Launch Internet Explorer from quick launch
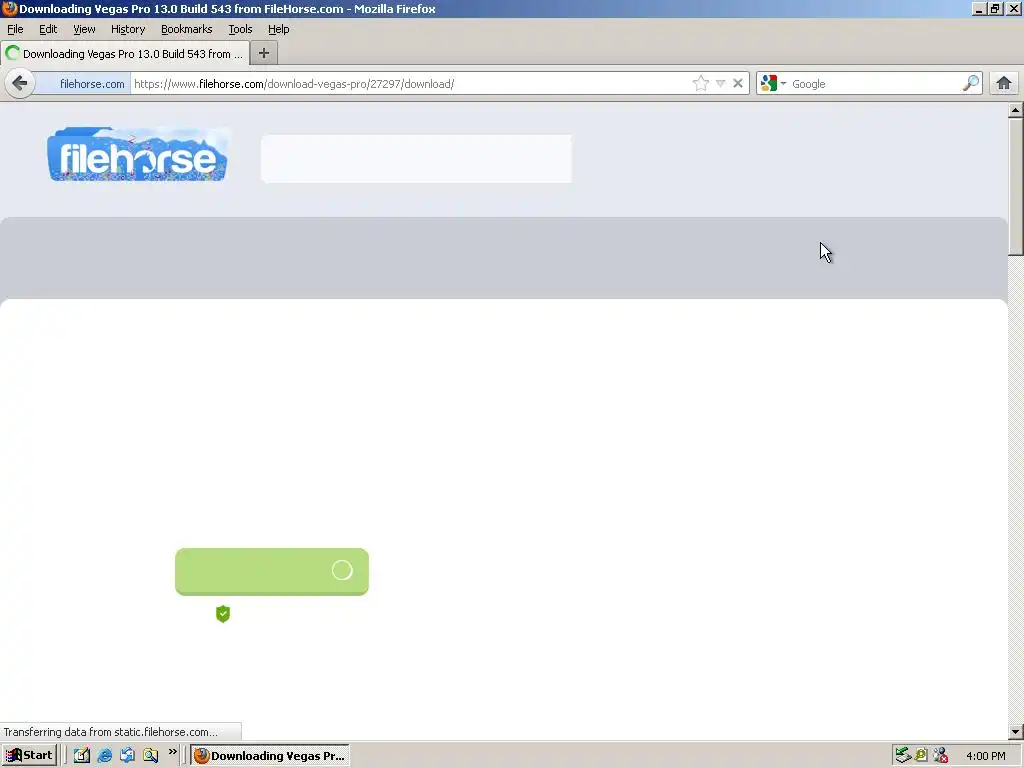The width and height of the screenshot is (1024, 768). click(104, 756)
